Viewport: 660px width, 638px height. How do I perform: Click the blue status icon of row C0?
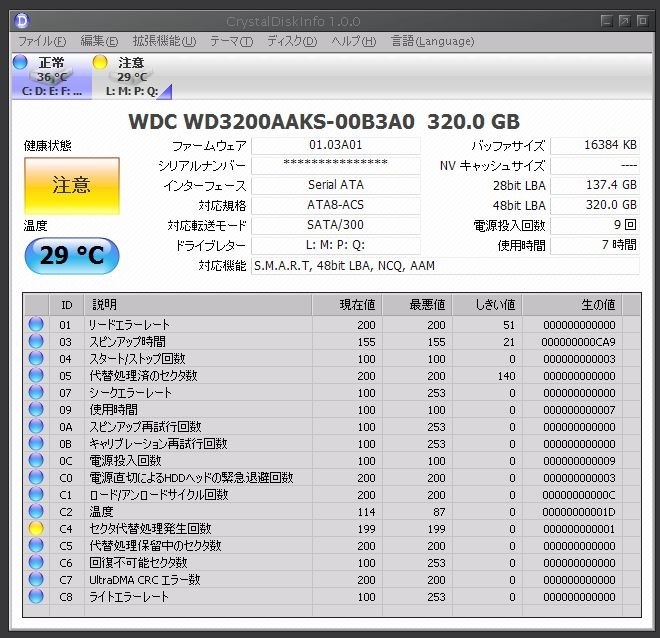point(36,477)
